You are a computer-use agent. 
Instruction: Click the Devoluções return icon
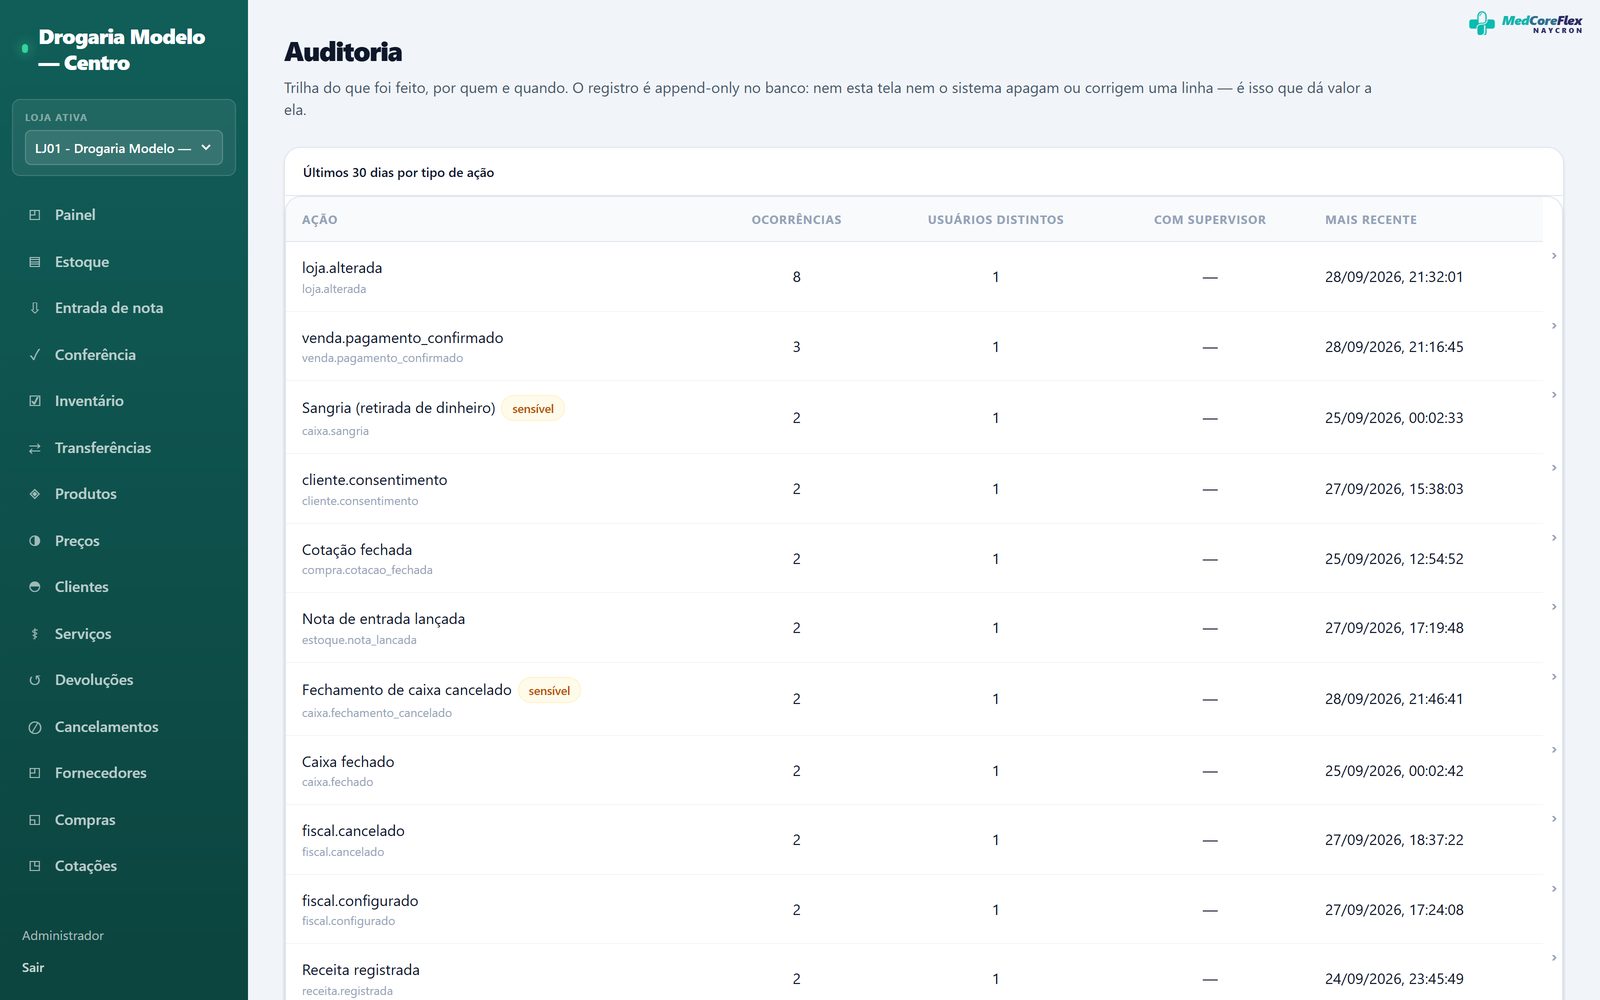coord(35,680)
